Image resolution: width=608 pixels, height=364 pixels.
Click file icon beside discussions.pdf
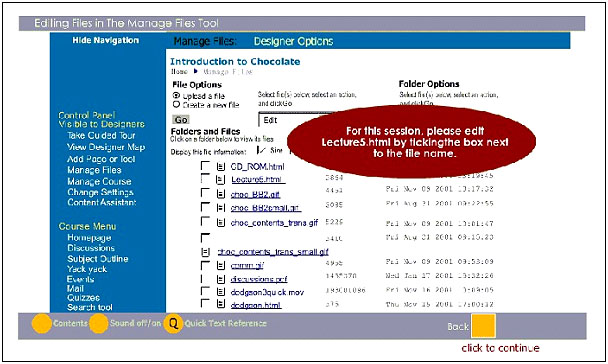[x=221, y=279]
